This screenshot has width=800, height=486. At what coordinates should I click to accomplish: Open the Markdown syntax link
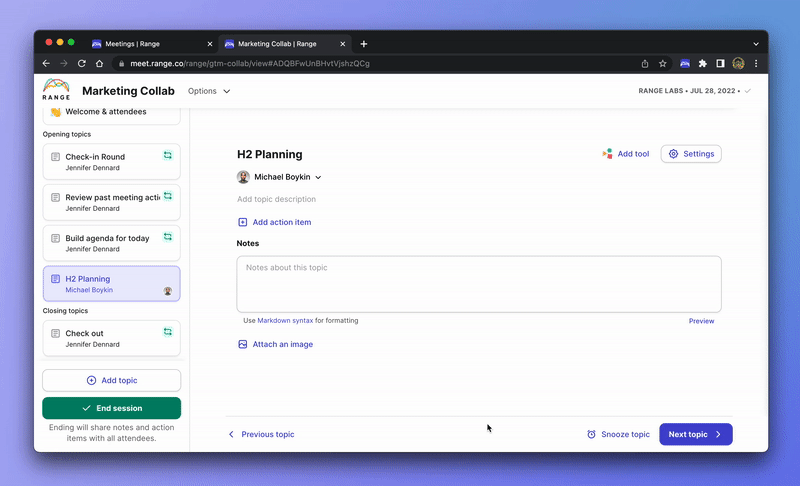pos(285,321)
